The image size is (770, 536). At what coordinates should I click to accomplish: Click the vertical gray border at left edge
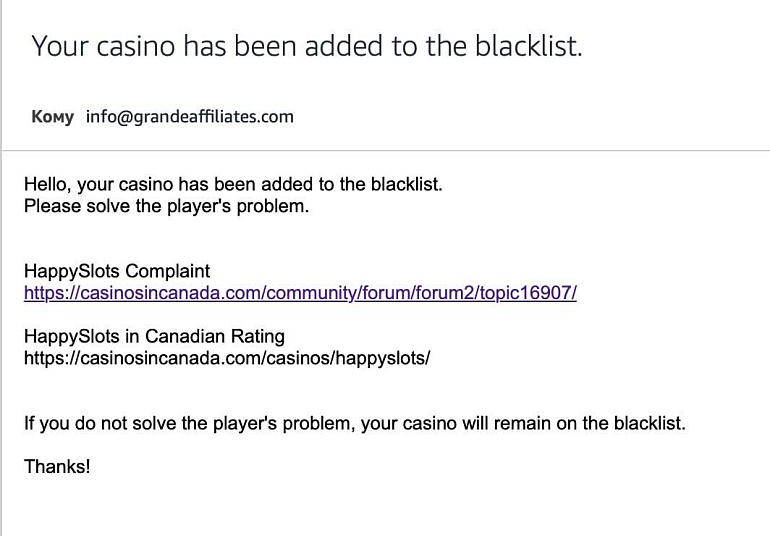tap(1, 268)
